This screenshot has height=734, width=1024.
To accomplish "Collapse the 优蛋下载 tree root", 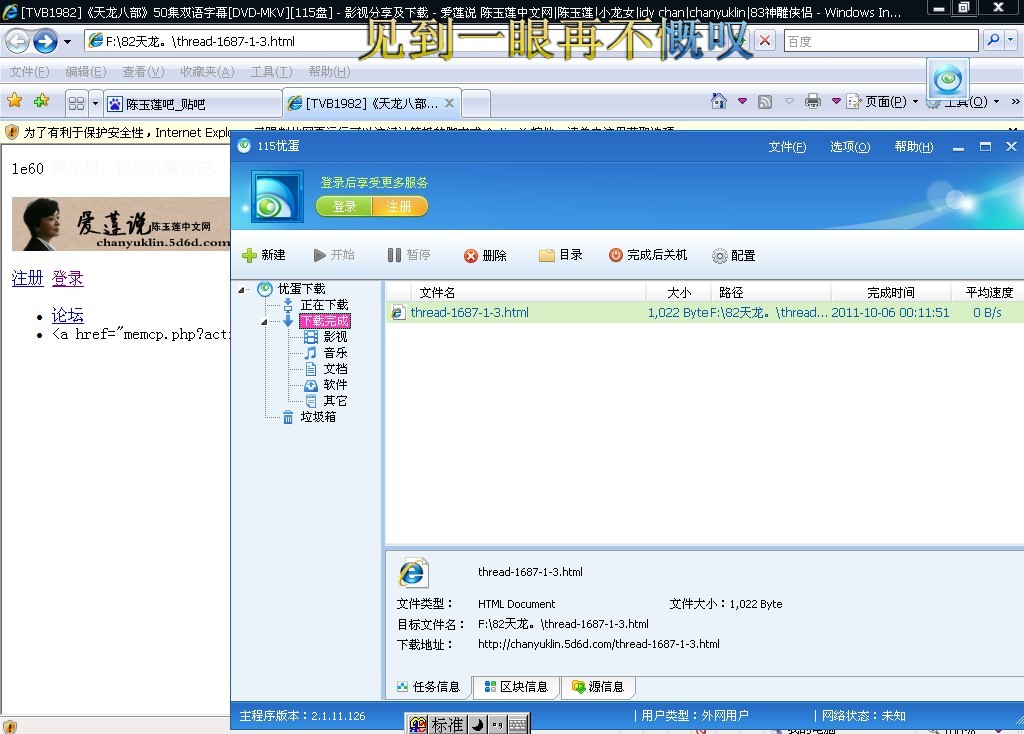I will [242, 289].
